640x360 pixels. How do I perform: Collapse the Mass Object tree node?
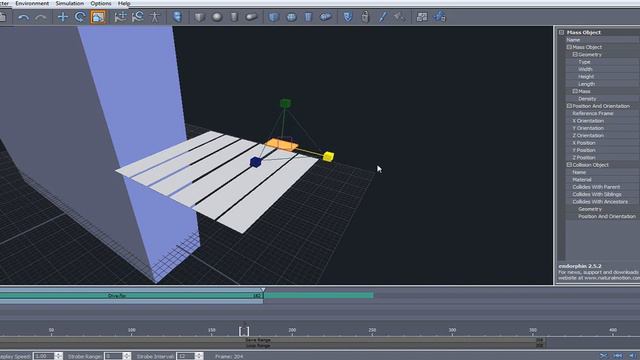click(x=569, y=47)
